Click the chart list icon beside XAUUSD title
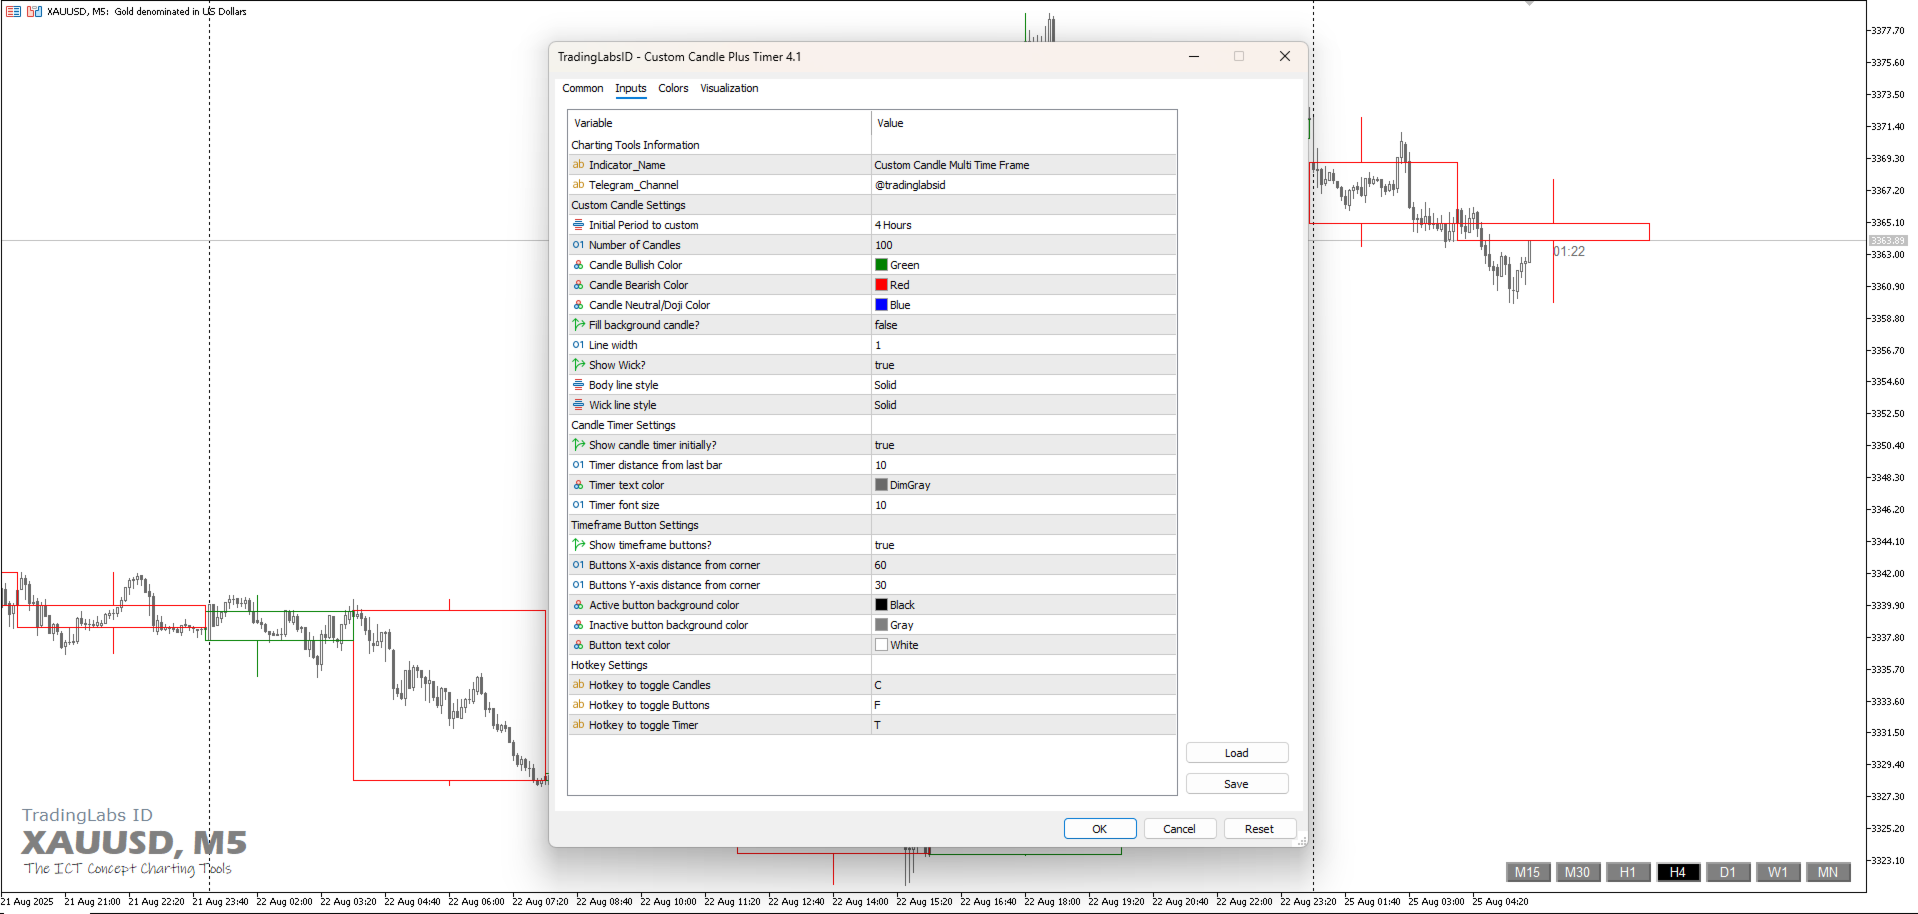Screen dimensions: 1918x914 coord(13,11)
